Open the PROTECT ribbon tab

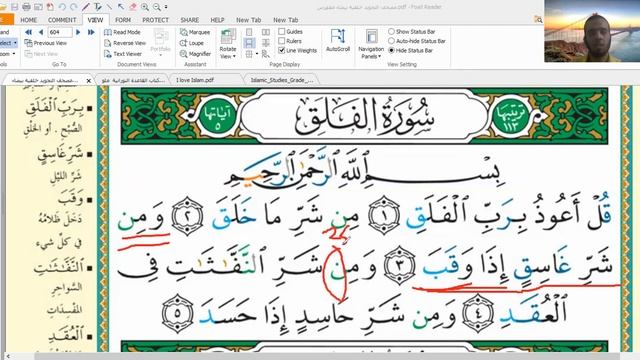point(156,20)
